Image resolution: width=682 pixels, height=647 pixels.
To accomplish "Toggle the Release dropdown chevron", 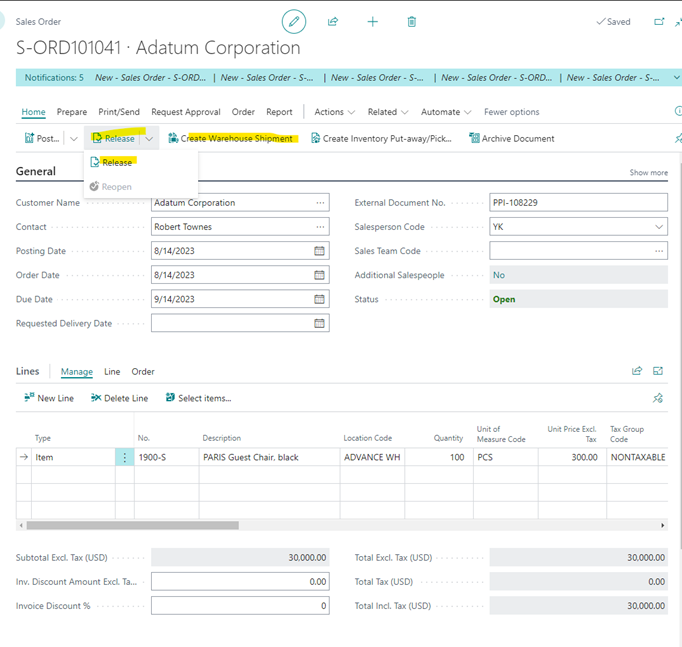I will pos(149,139).
